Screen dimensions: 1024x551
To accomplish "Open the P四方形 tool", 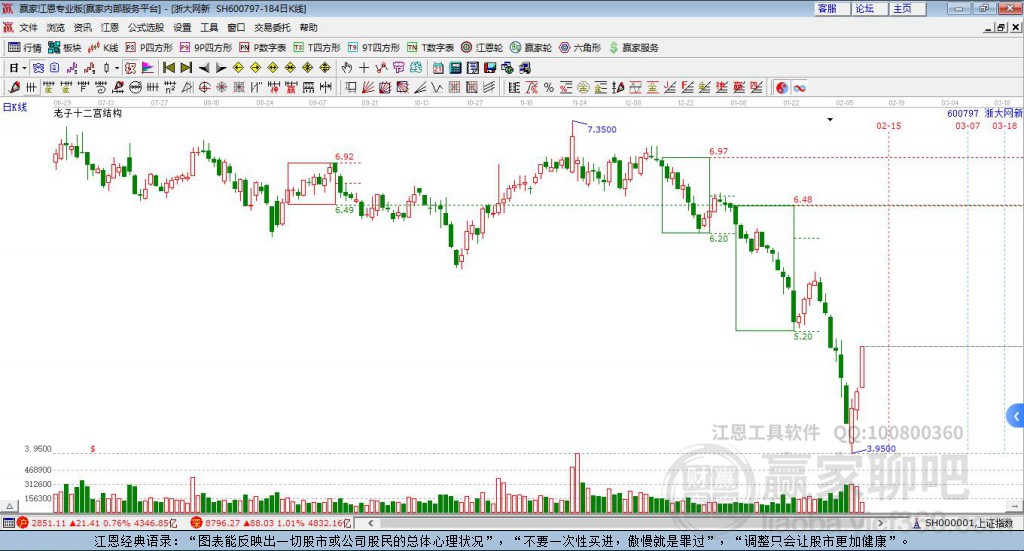I will click(x=149, y=48).
